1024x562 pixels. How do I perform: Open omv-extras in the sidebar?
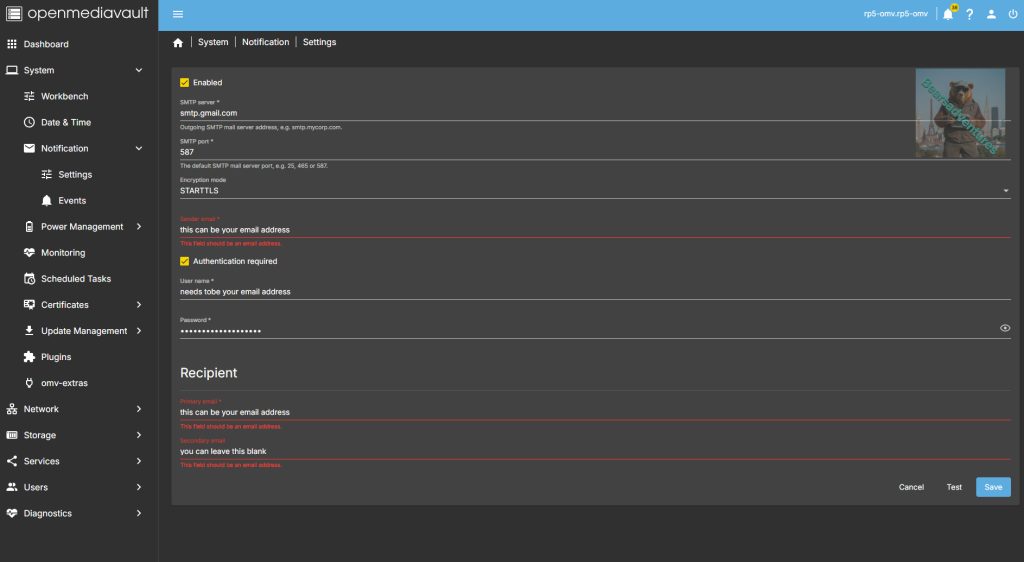coord(64,383)
